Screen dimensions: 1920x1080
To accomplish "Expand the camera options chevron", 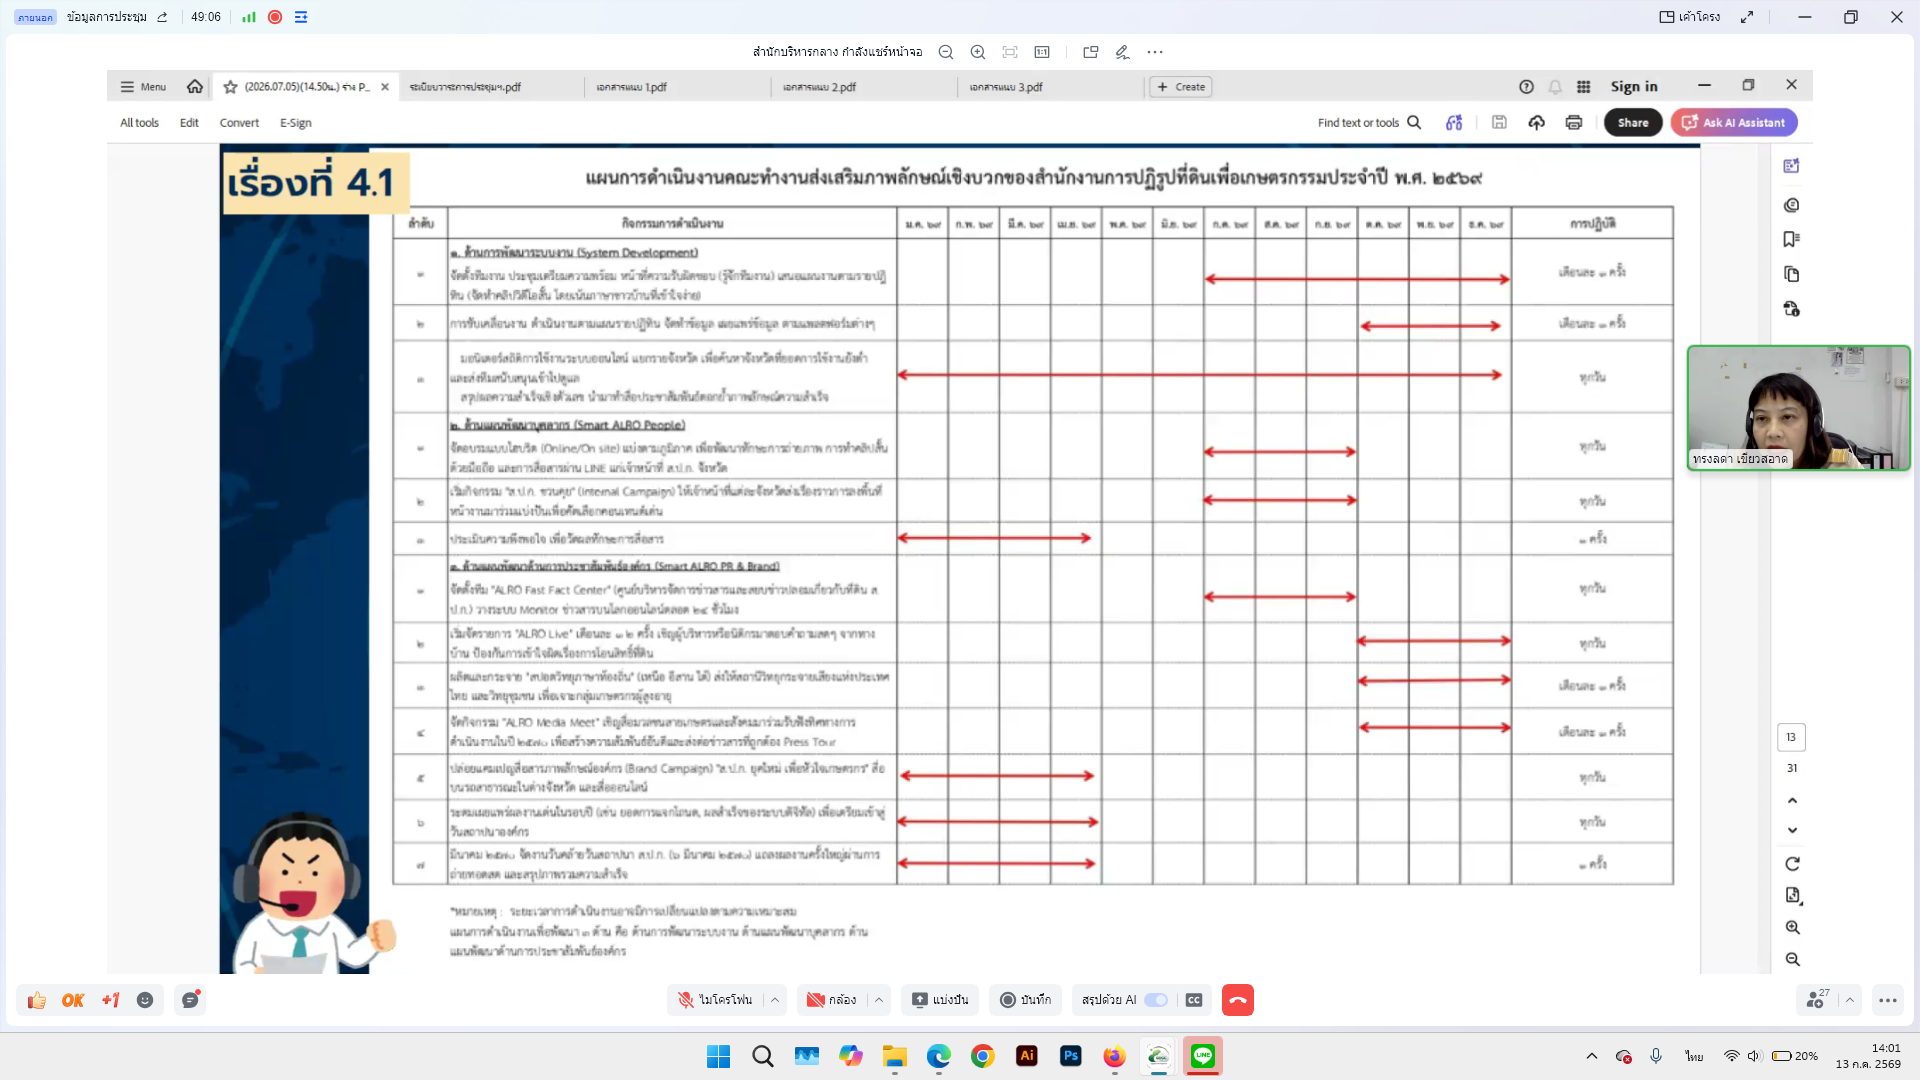I will (x=879, y=1000).
